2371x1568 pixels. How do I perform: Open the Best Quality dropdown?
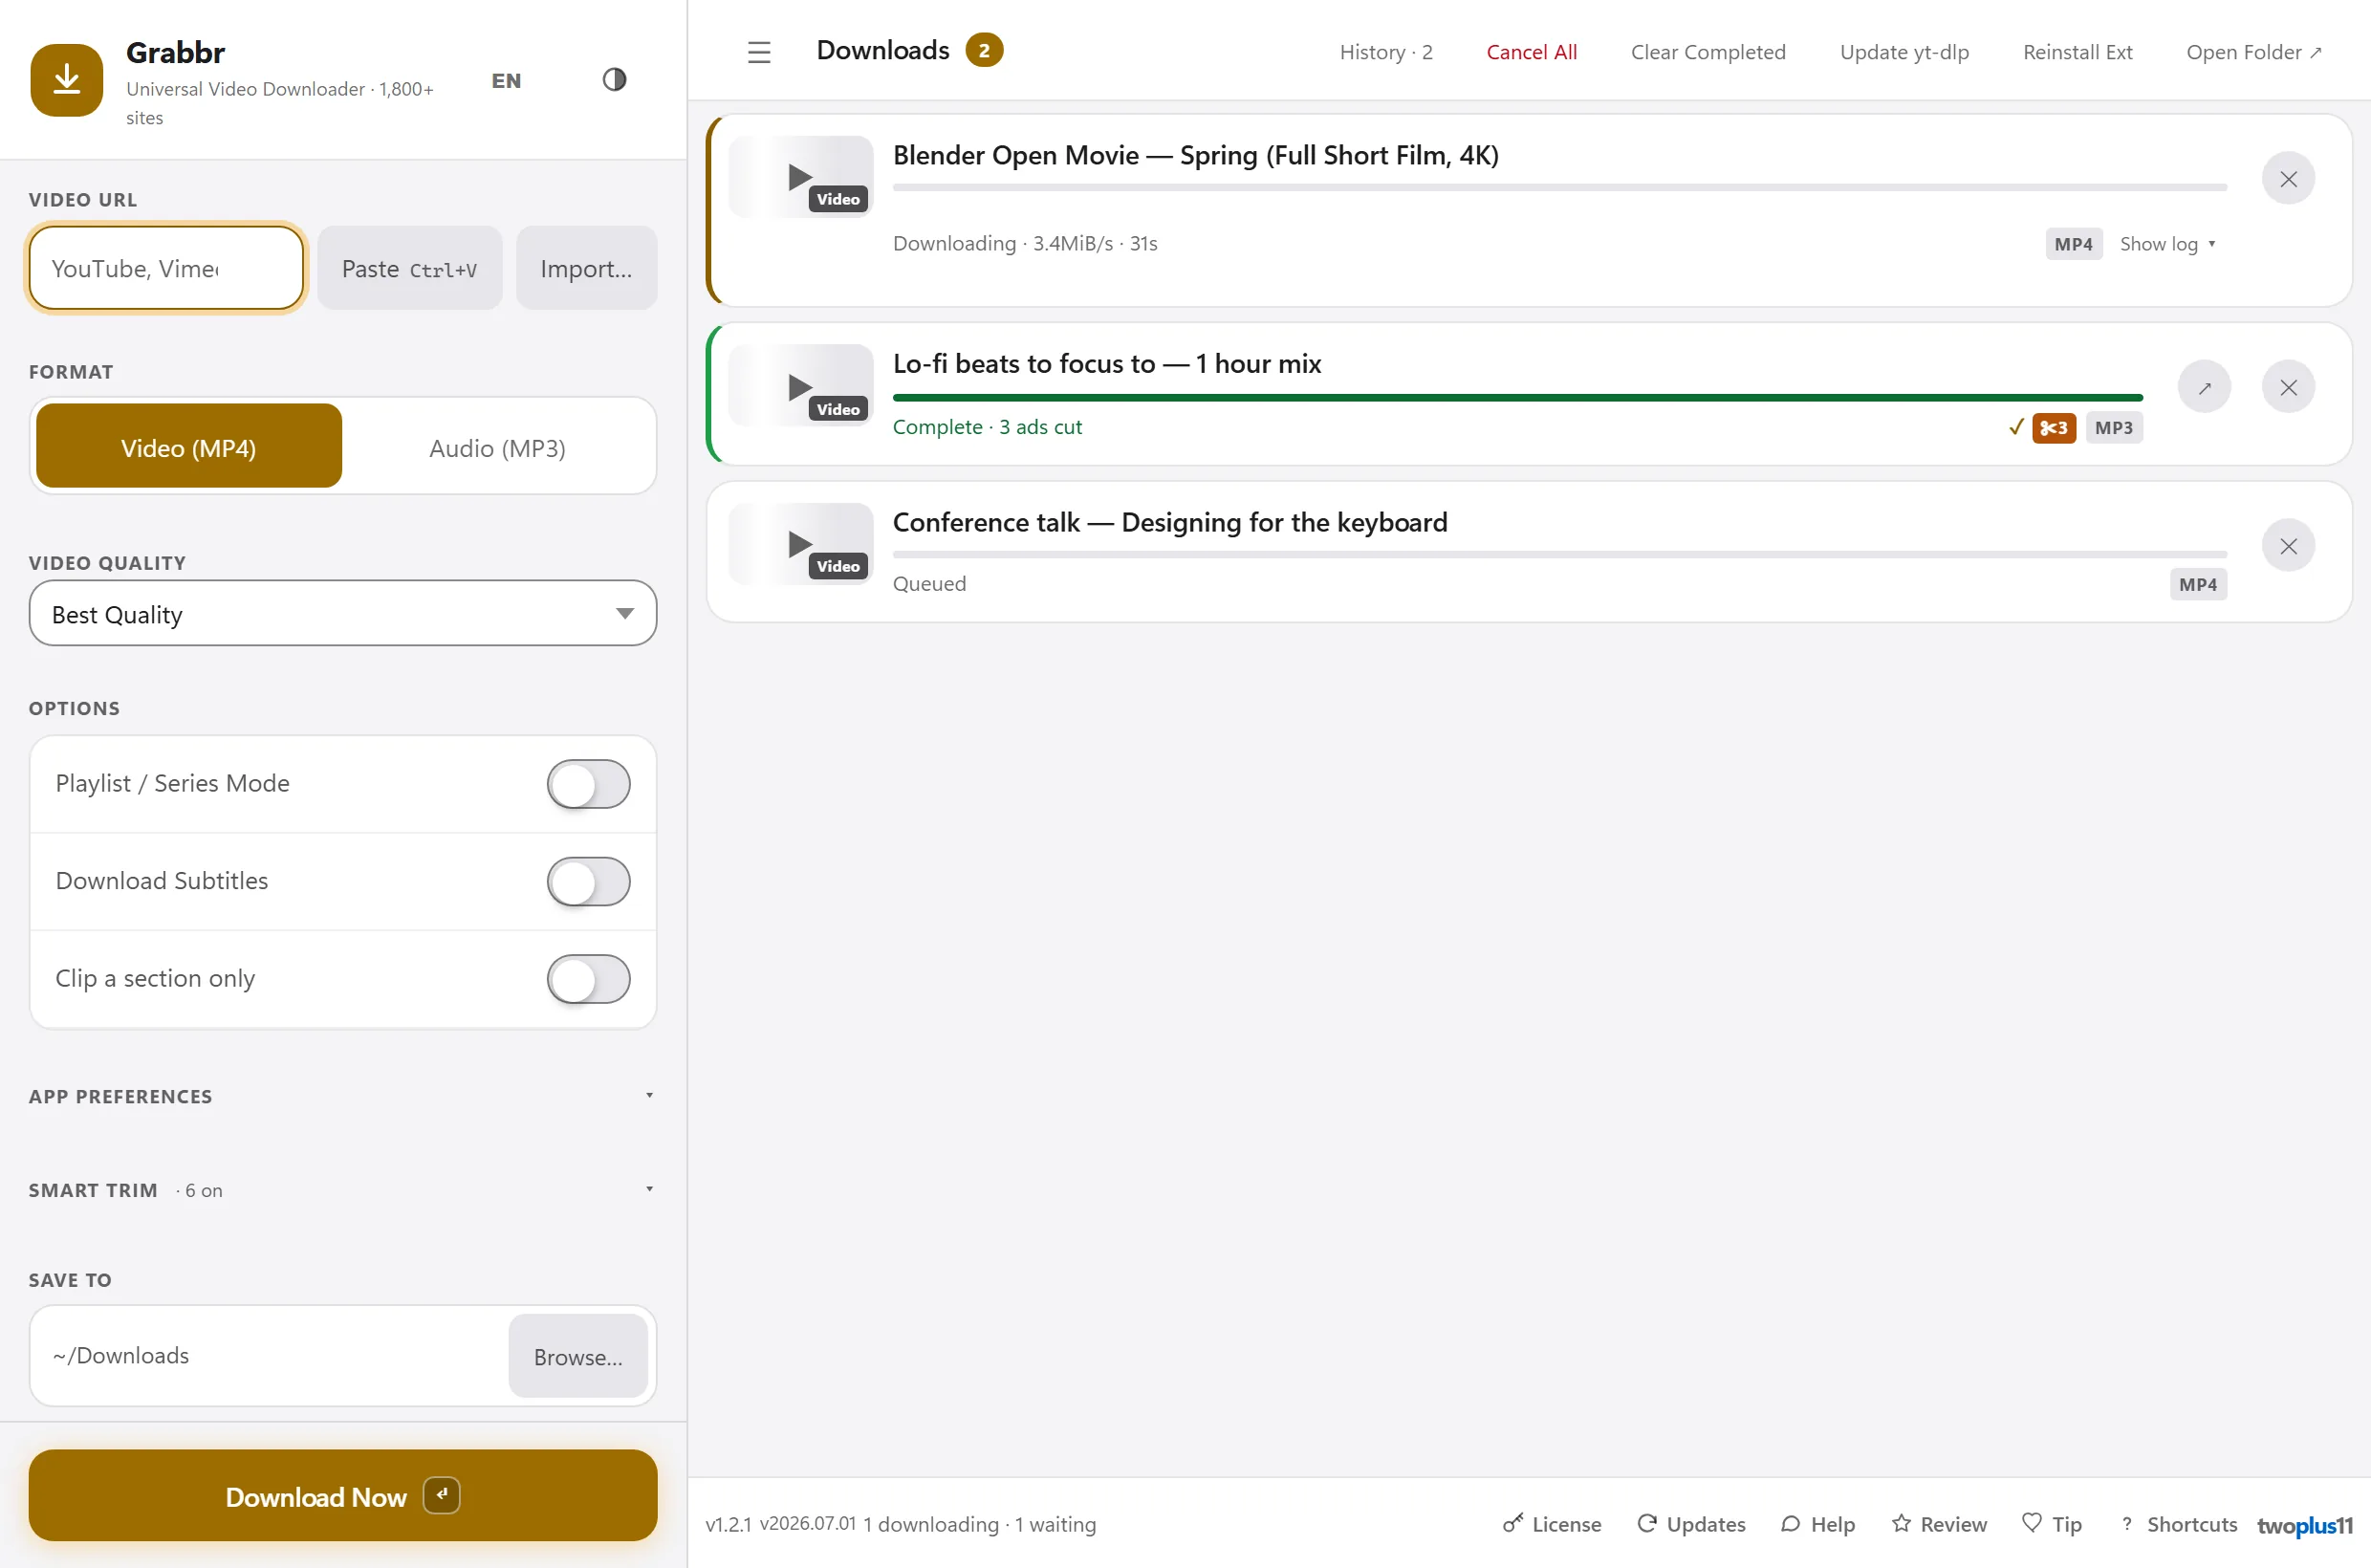(343, 614)
